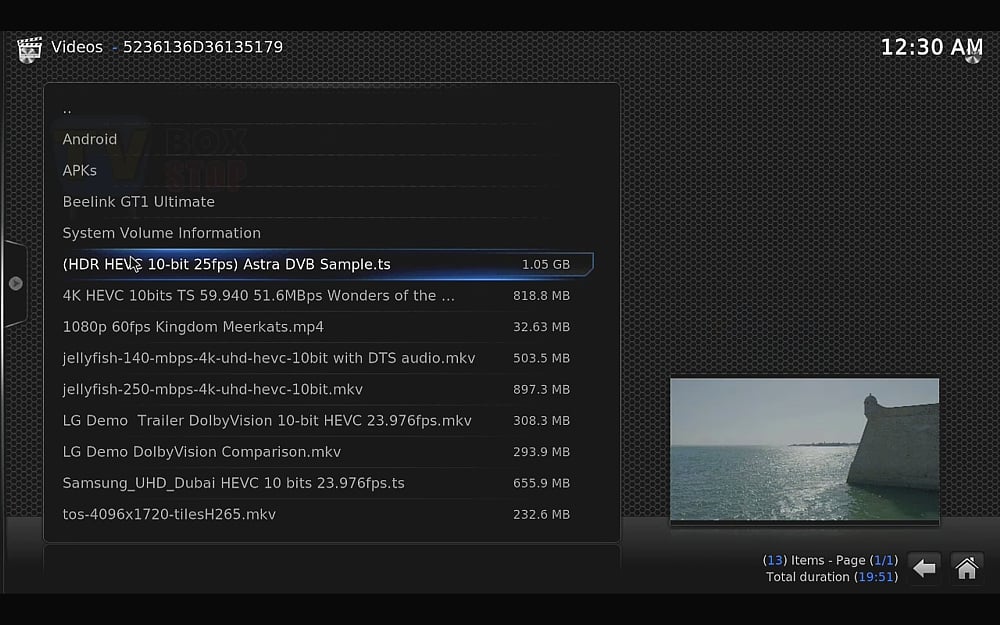Click the (13) Items page indicator
Screen dimensions: 1000x625
click(x=830, y=560)
